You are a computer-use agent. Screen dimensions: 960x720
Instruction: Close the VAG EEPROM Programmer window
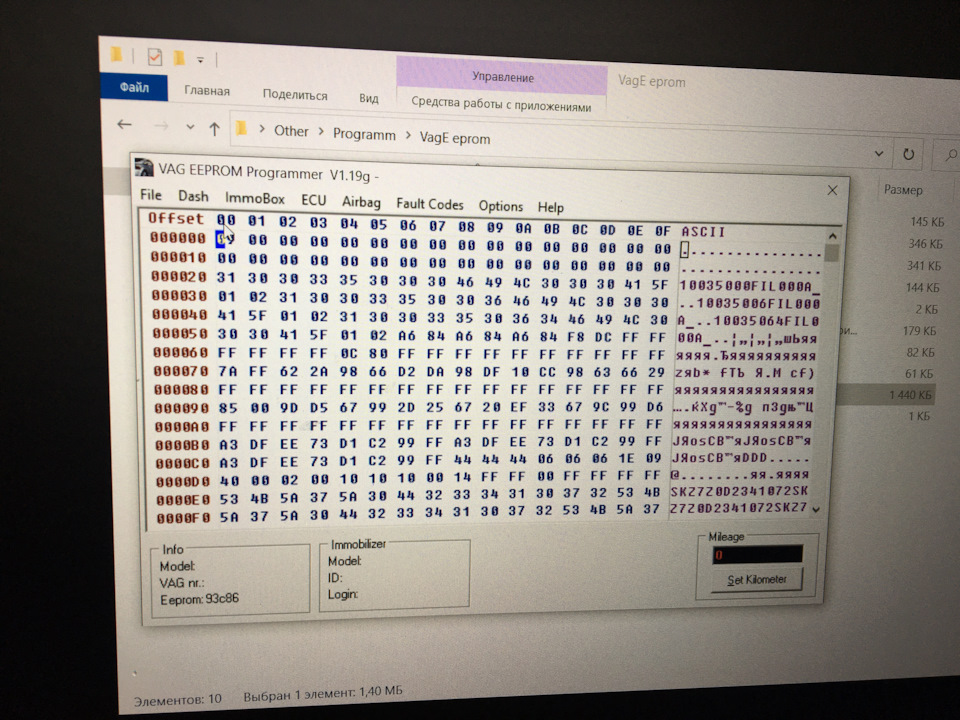point(832,190)
